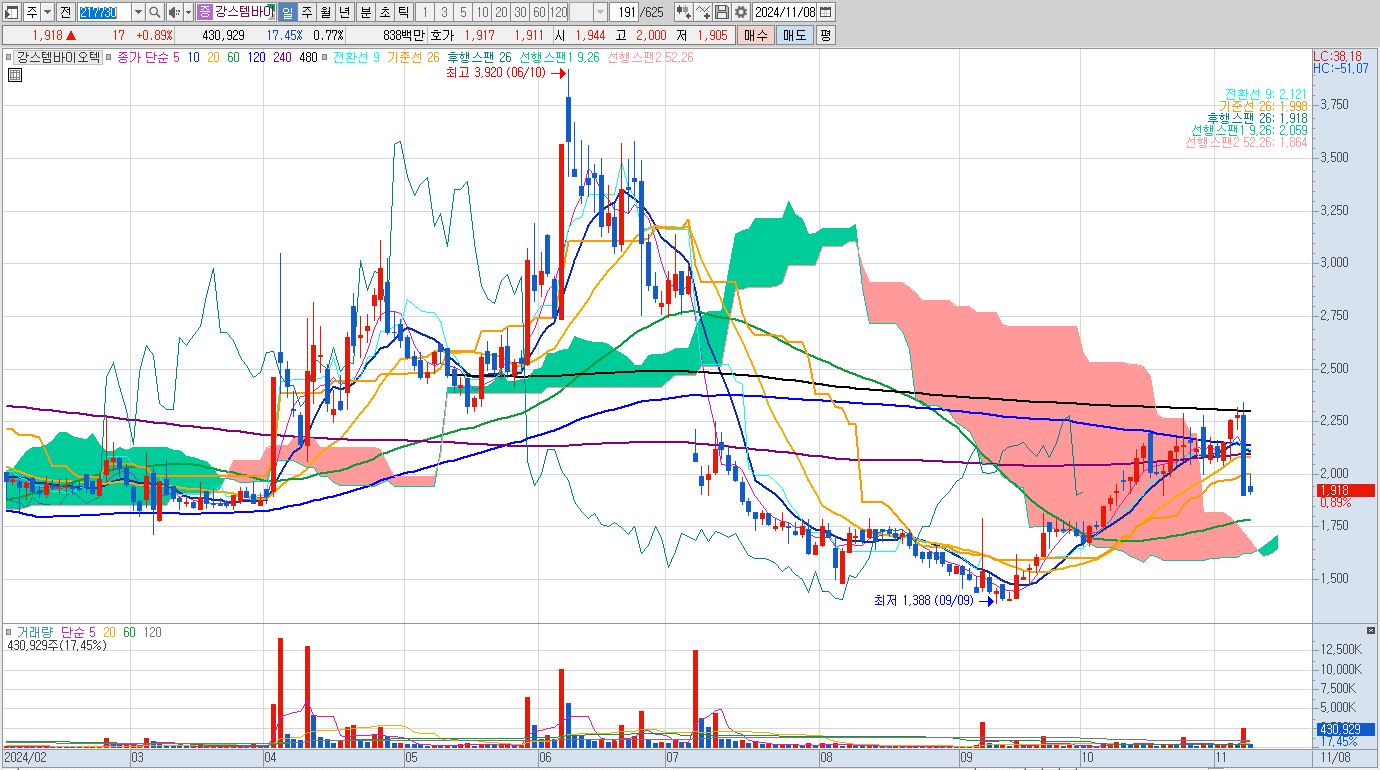This screenshot has height=770, width=1380.
Task: Click the save floppy disk icon
Action: [x=721, y=12]
